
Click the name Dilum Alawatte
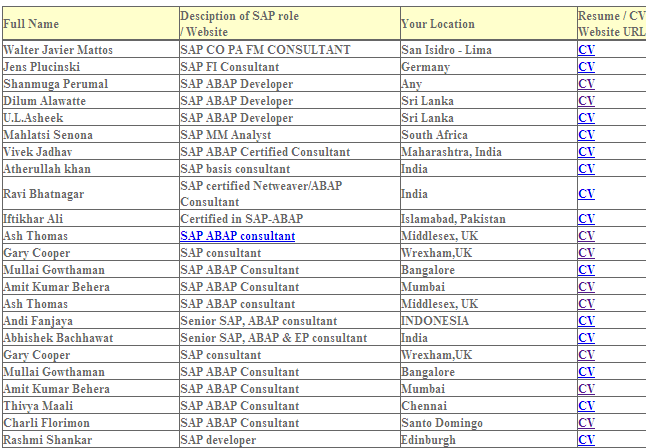(44, 101)
